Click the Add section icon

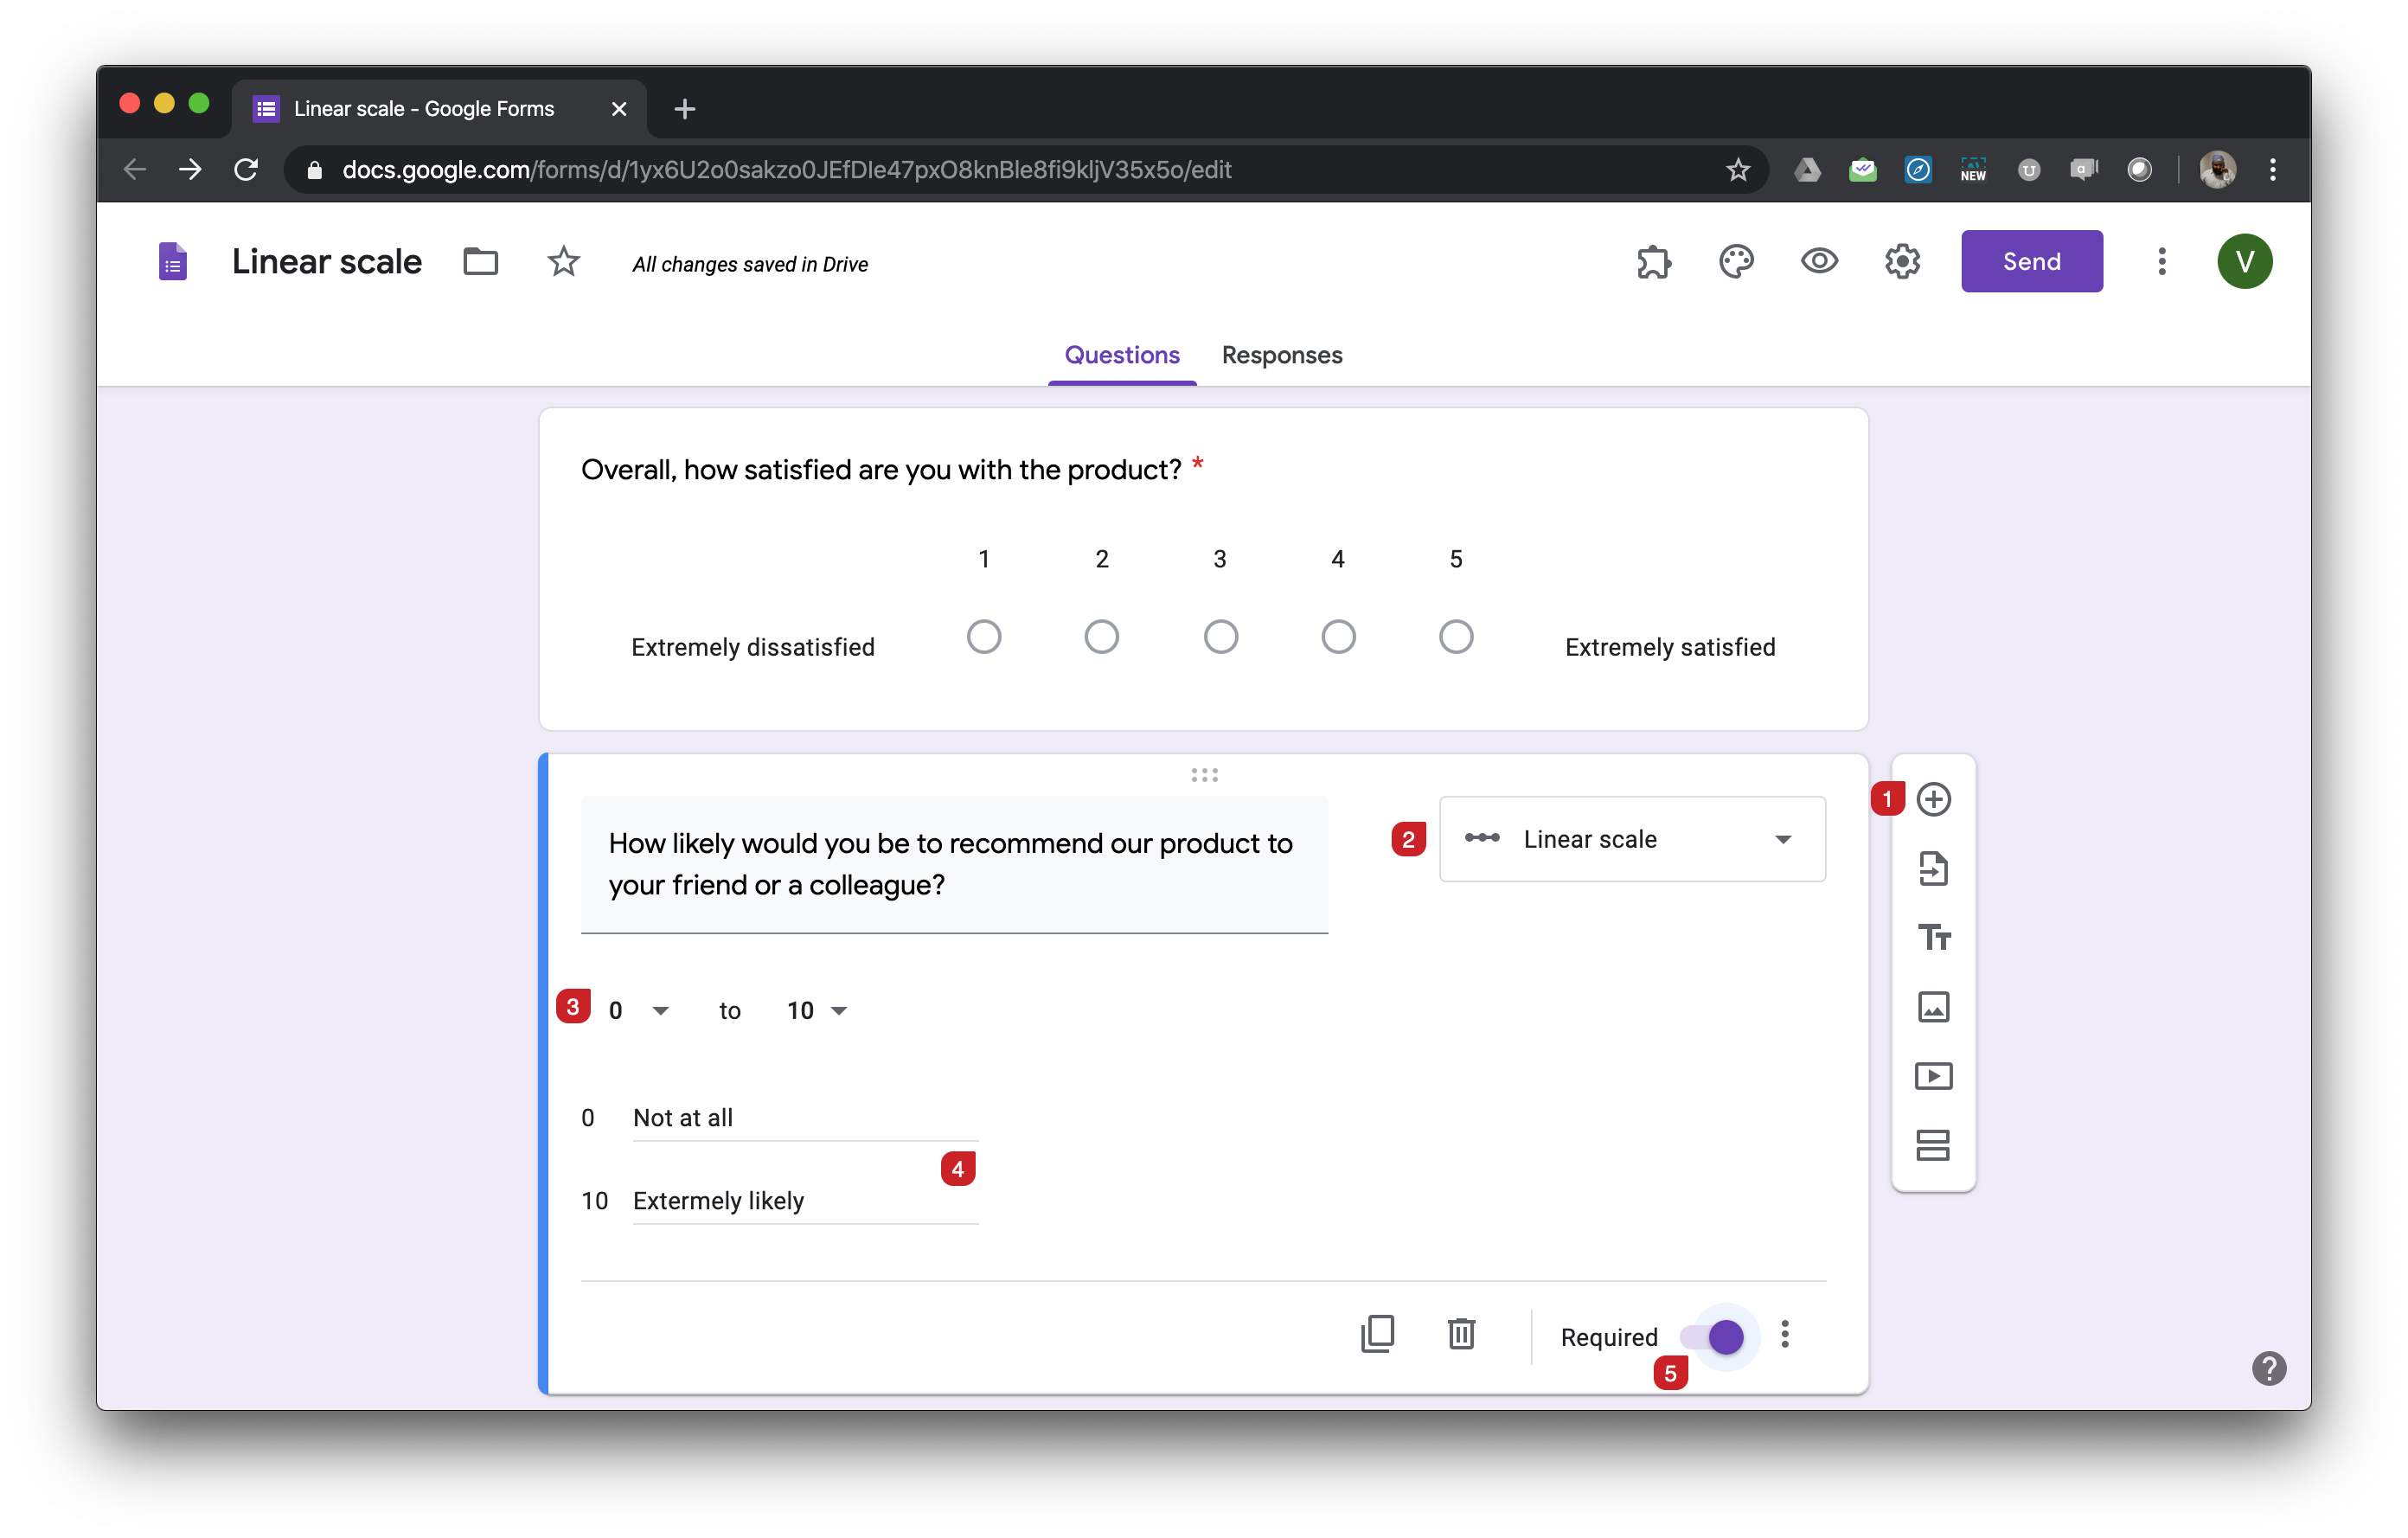1933,1145
